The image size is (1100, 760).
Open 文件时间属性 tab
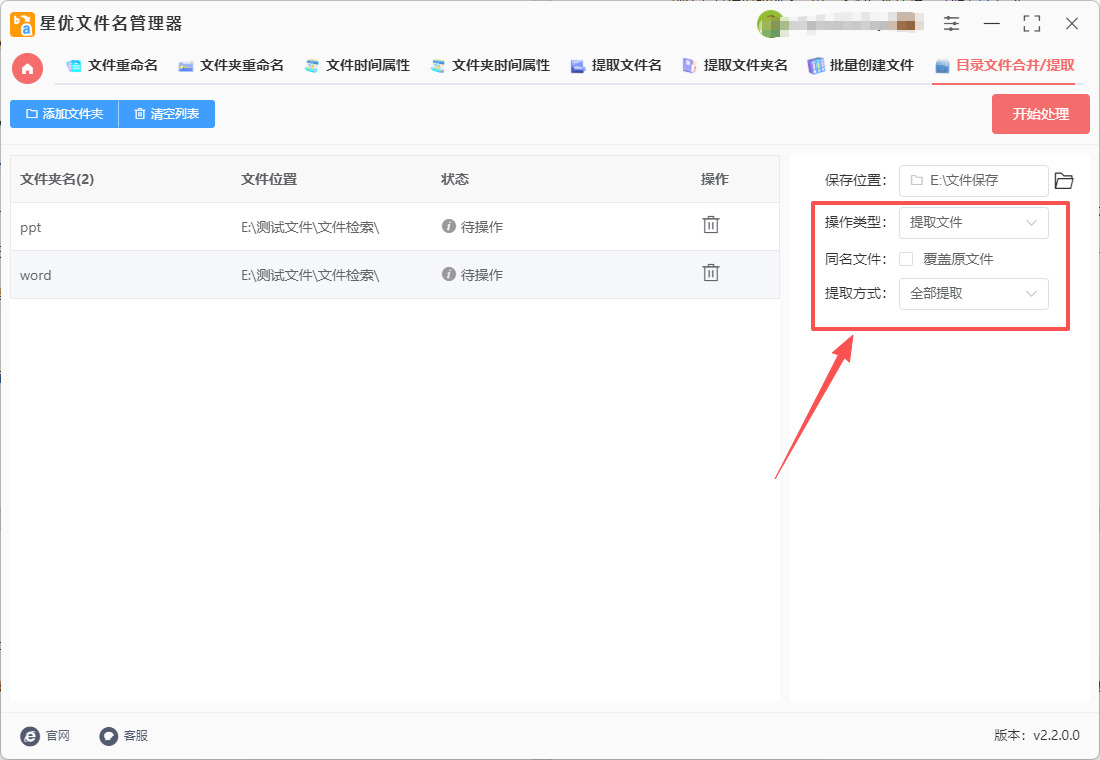pyautogui.click(x=358, y=66)
